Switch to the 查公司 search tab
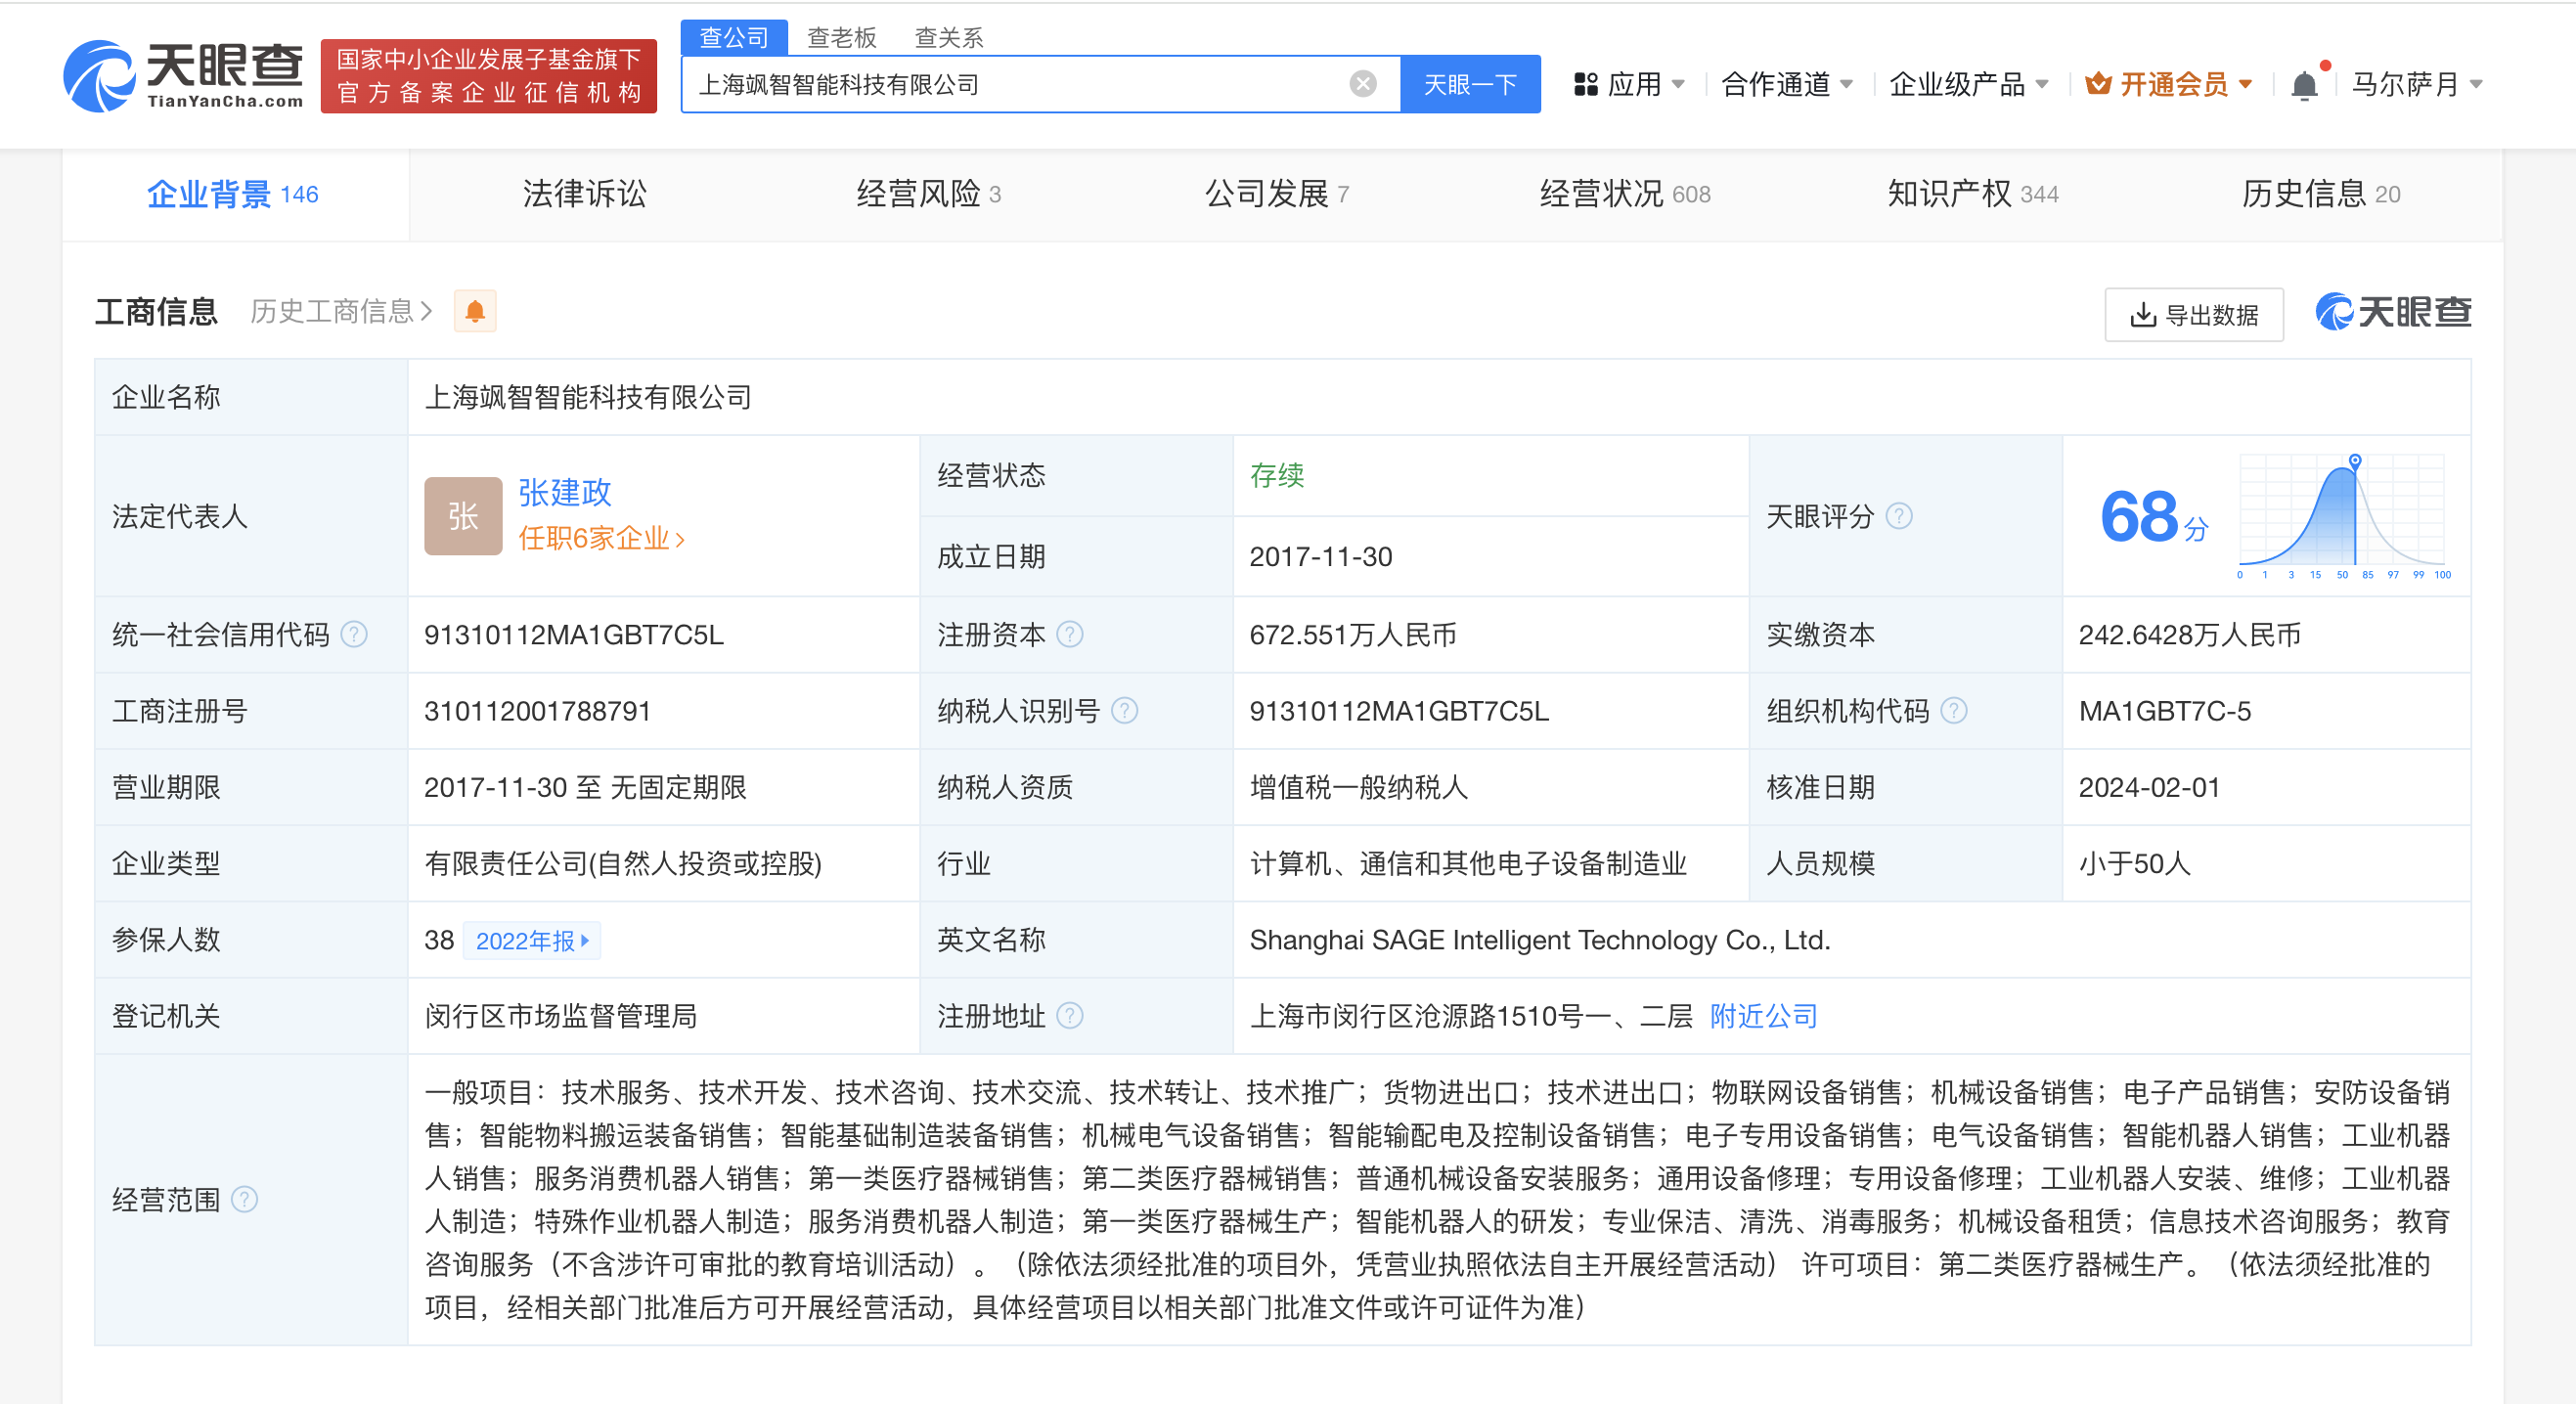This screenshot has width=2576, height=1404. 734,37
